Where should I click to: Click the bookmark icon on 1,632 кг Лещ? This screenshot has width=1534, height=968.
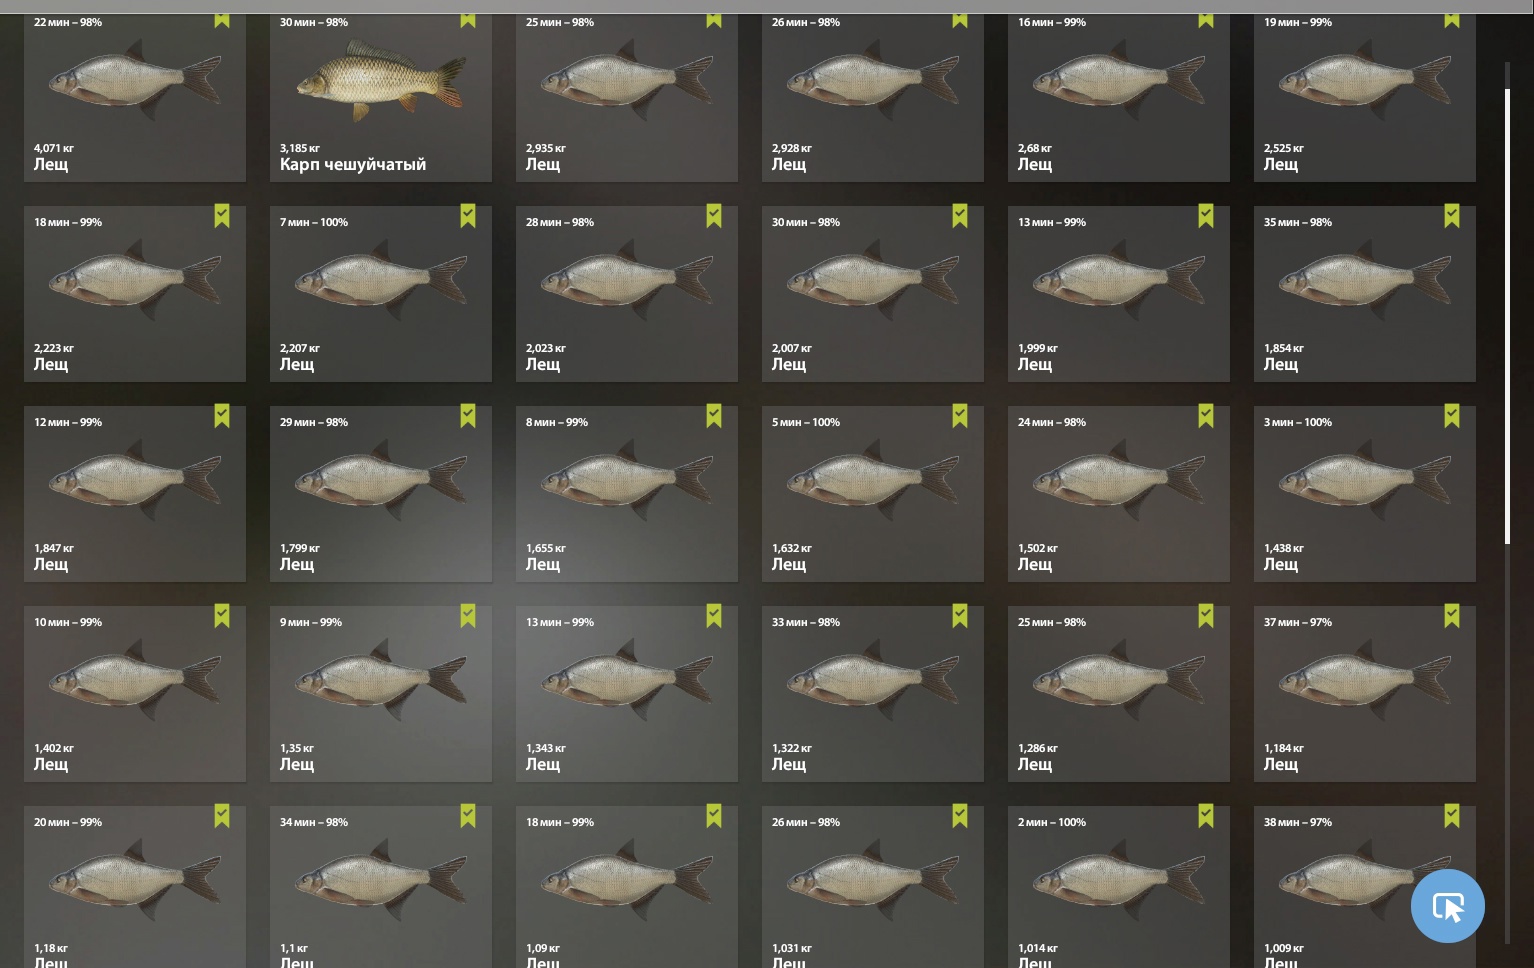point(960,416)
